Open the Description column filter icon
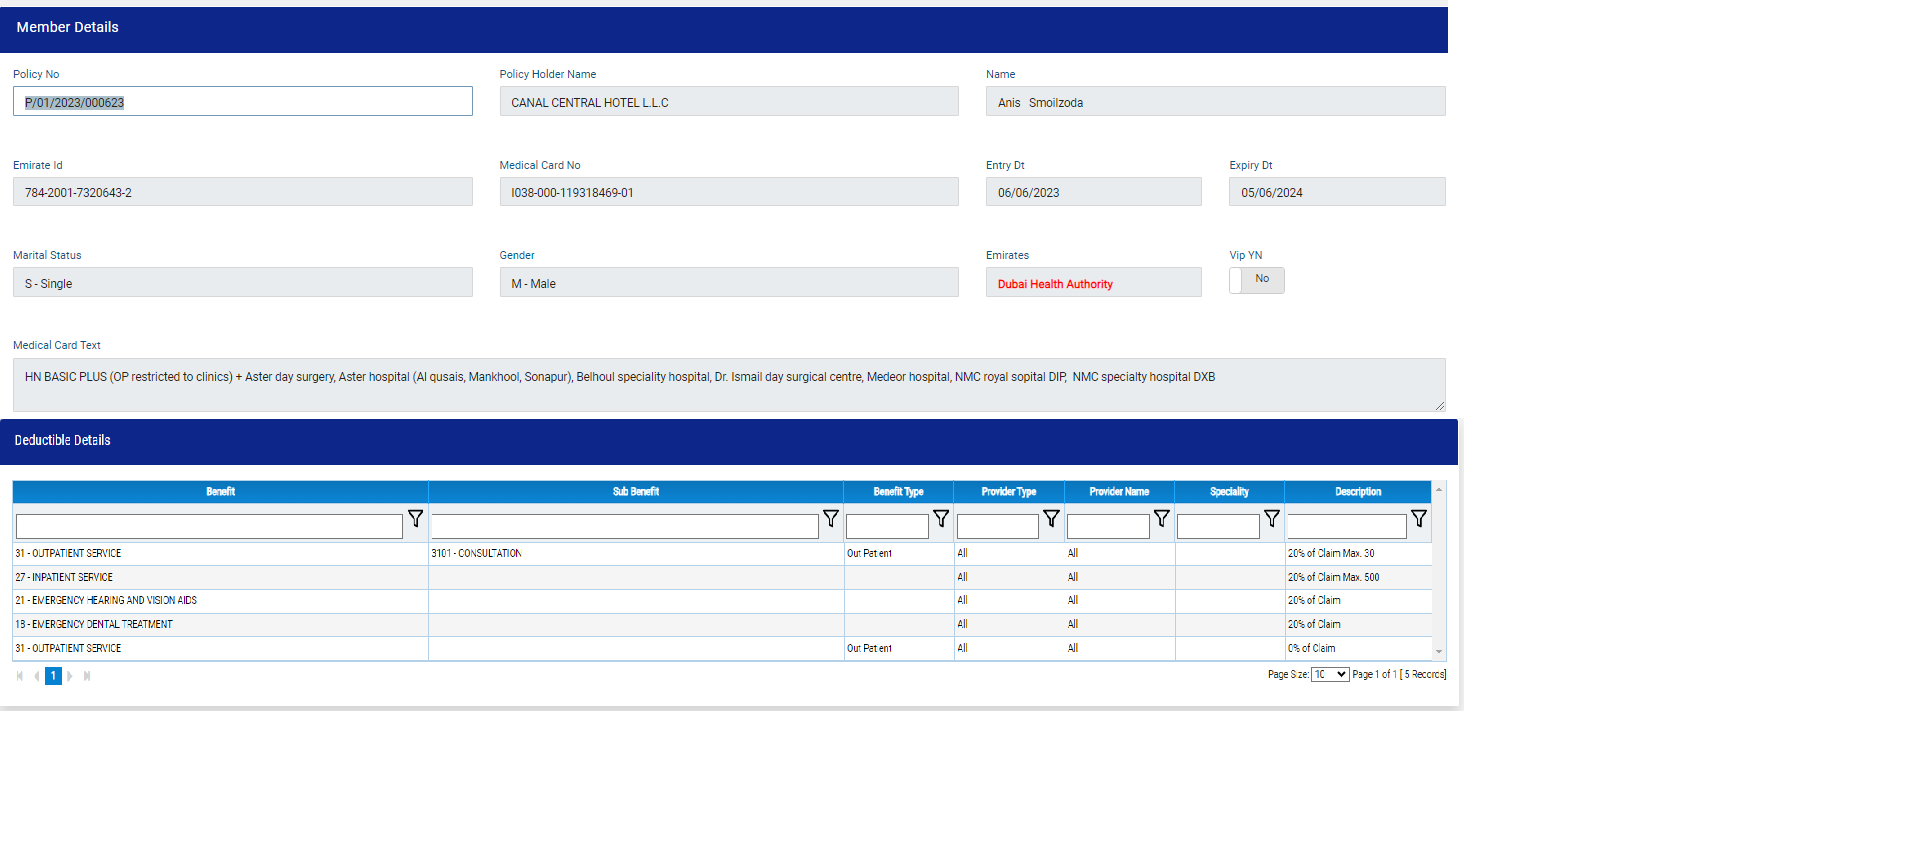 (x=1418, y=519)
